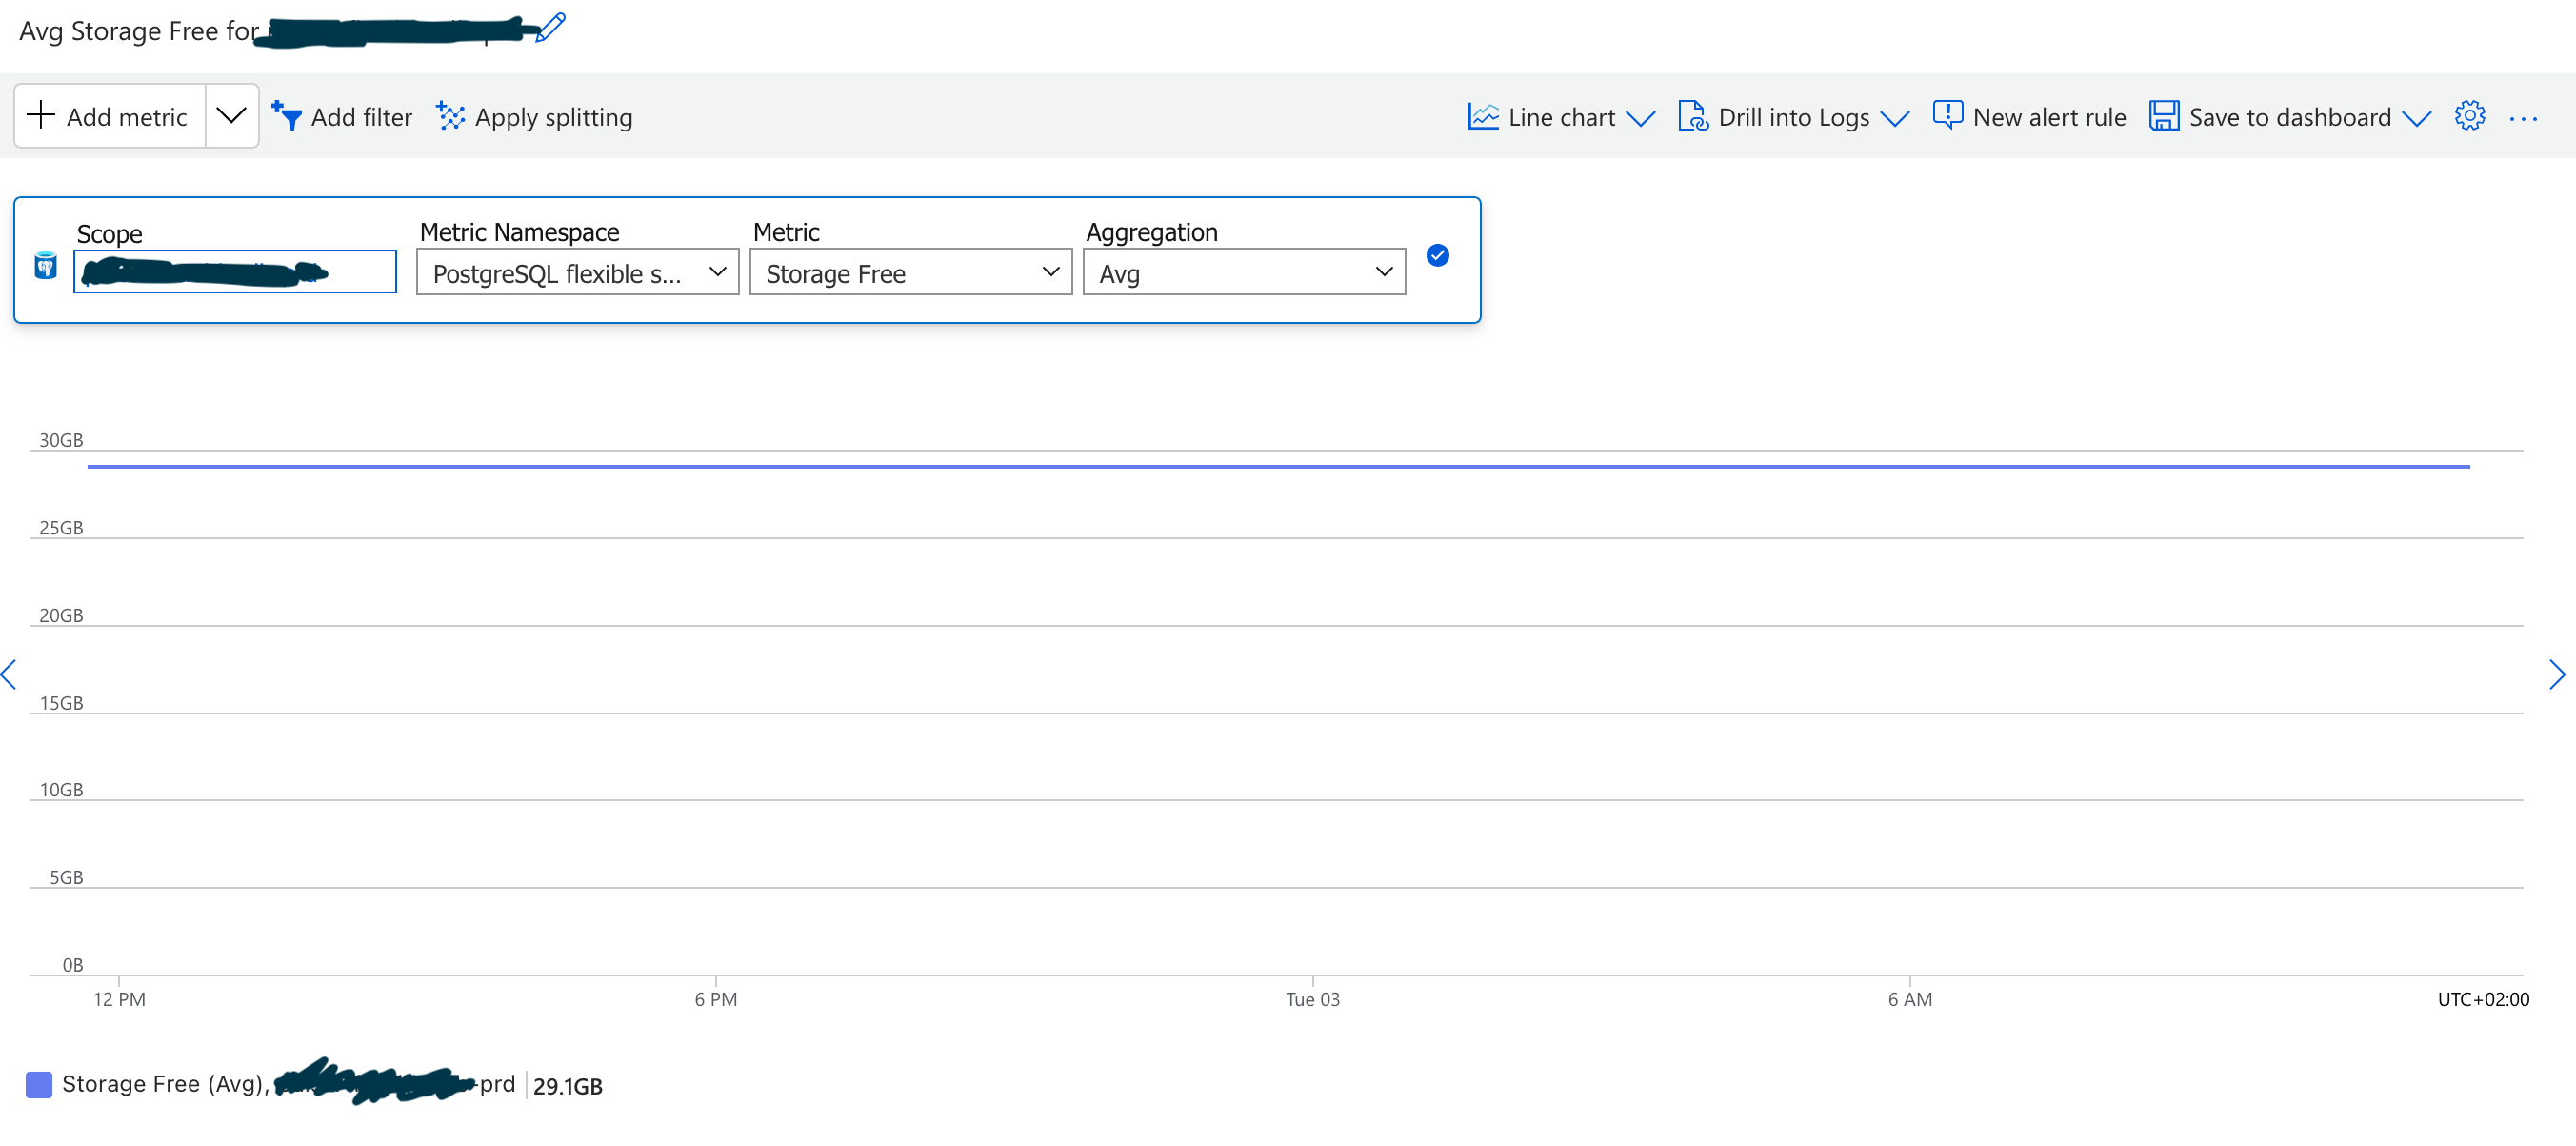
Task: Open the more options ellipsis menu
Action: click(2523, 118)
